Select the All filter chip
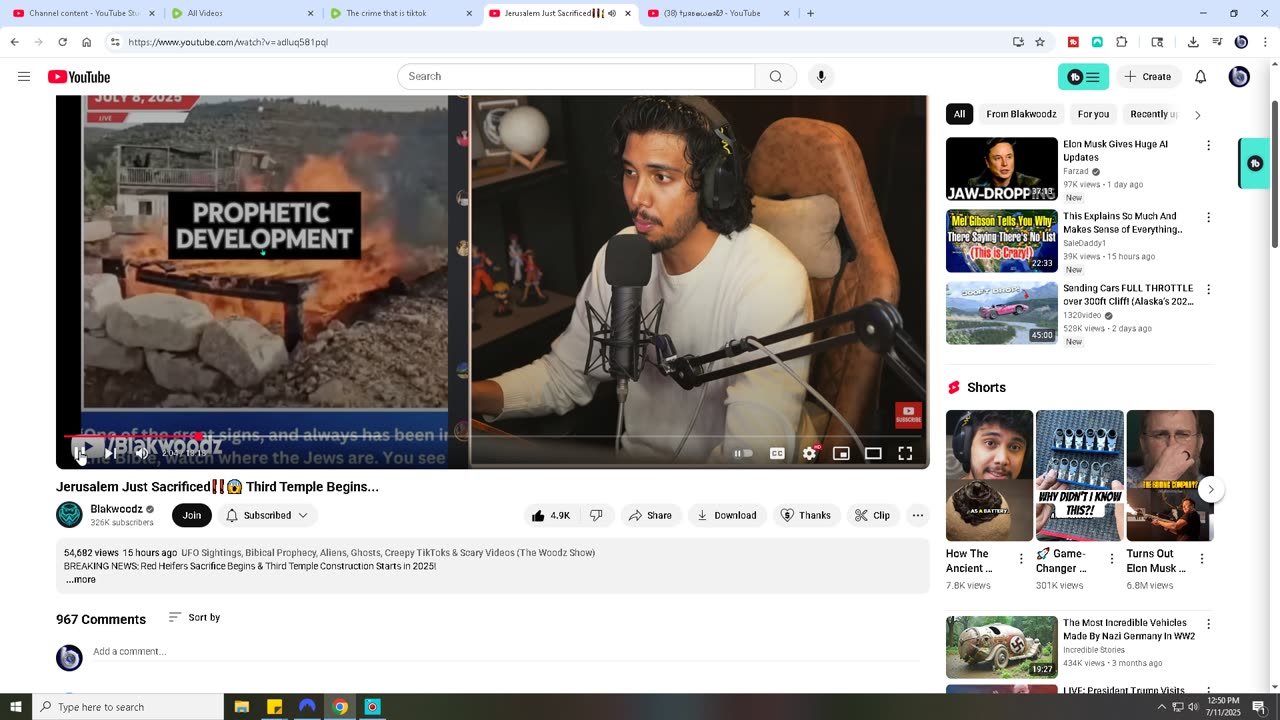The width and height of the screenshot is (1280, 720). (x=959, y=114)
